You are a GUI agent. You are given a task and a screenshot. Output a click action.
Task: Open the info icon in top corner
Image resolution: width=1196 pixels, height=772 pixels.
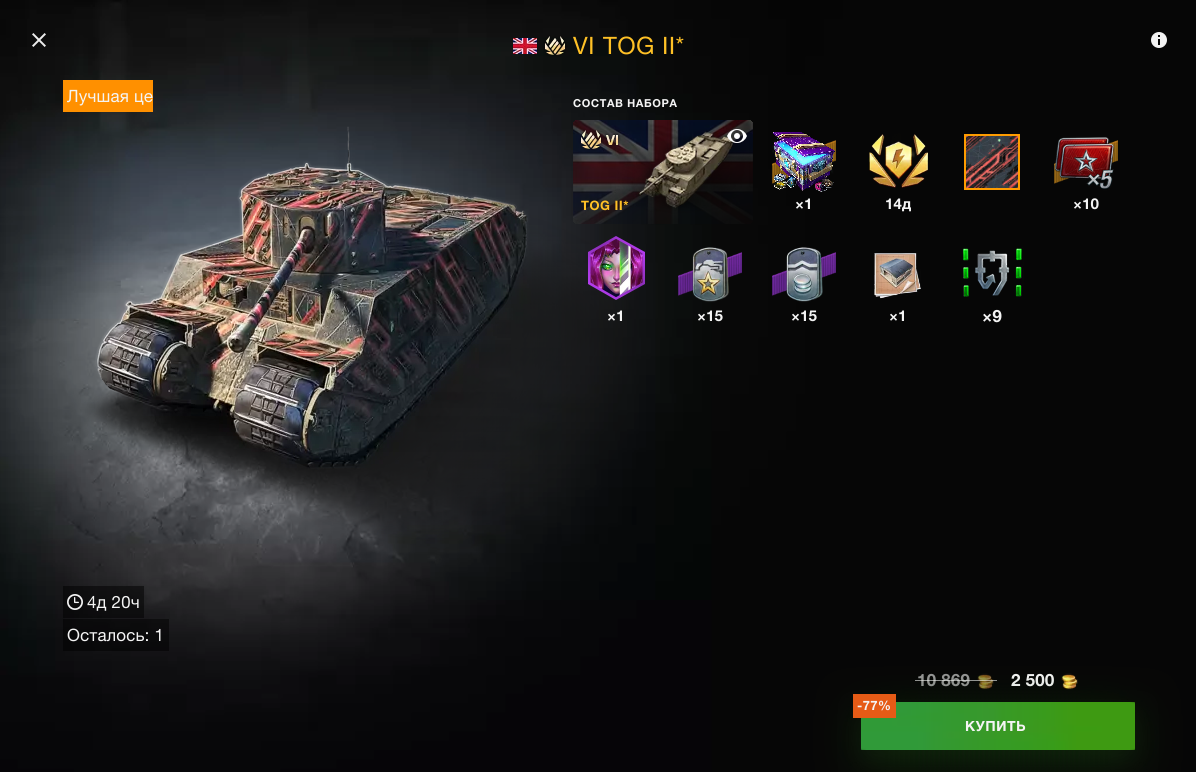(x=1158, y=40)
